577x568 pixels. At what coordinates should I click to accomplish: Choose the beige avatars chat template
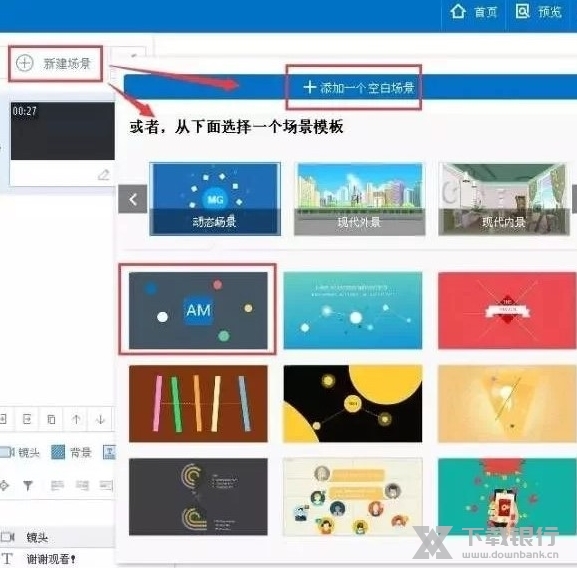point(353,497)
